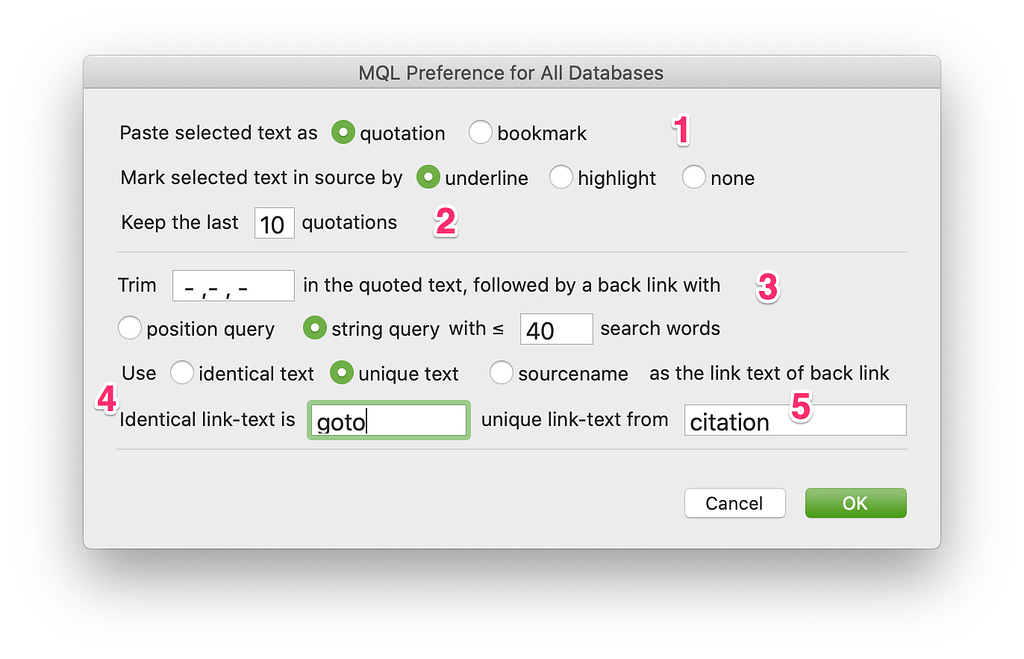Click the search words field showing 40
The height and width of the screenshot is (659, 1024).
coord(556,328)
